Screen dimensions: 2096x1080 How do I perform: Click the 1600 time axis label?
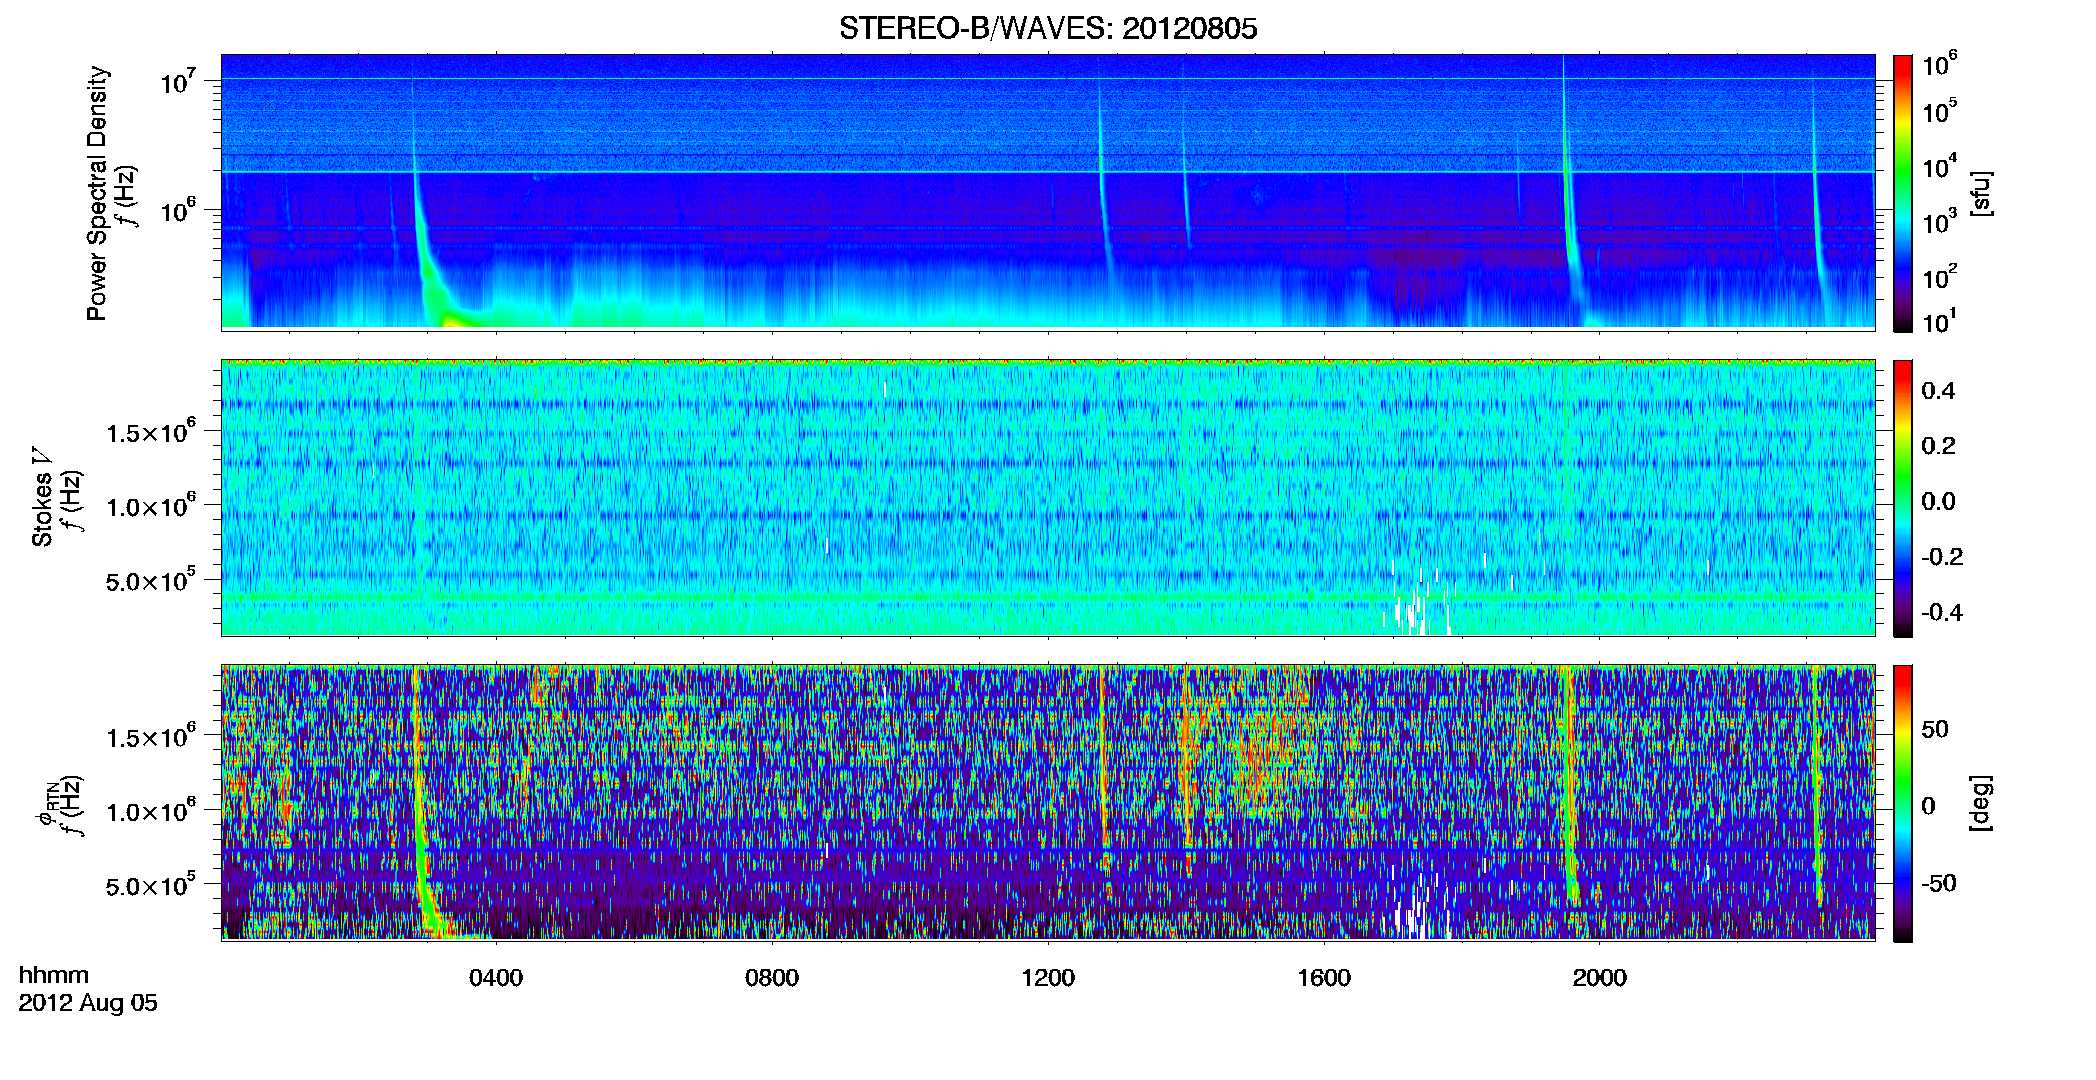[x=1324, y=978]
